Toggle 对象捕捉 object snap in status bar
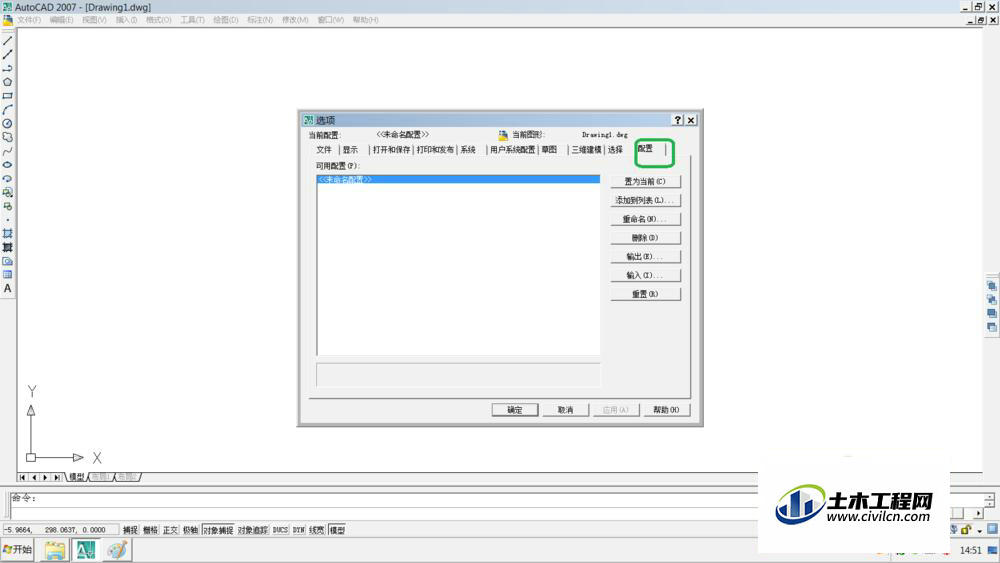This screenshot has height=563, width=1000. (218, 530)
